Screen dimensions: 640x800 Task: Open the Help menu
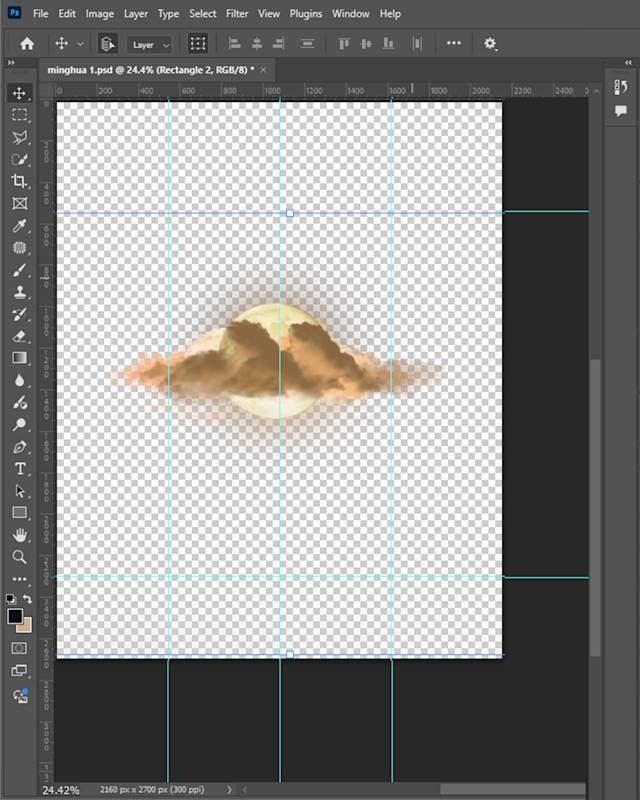pos(390,14)
